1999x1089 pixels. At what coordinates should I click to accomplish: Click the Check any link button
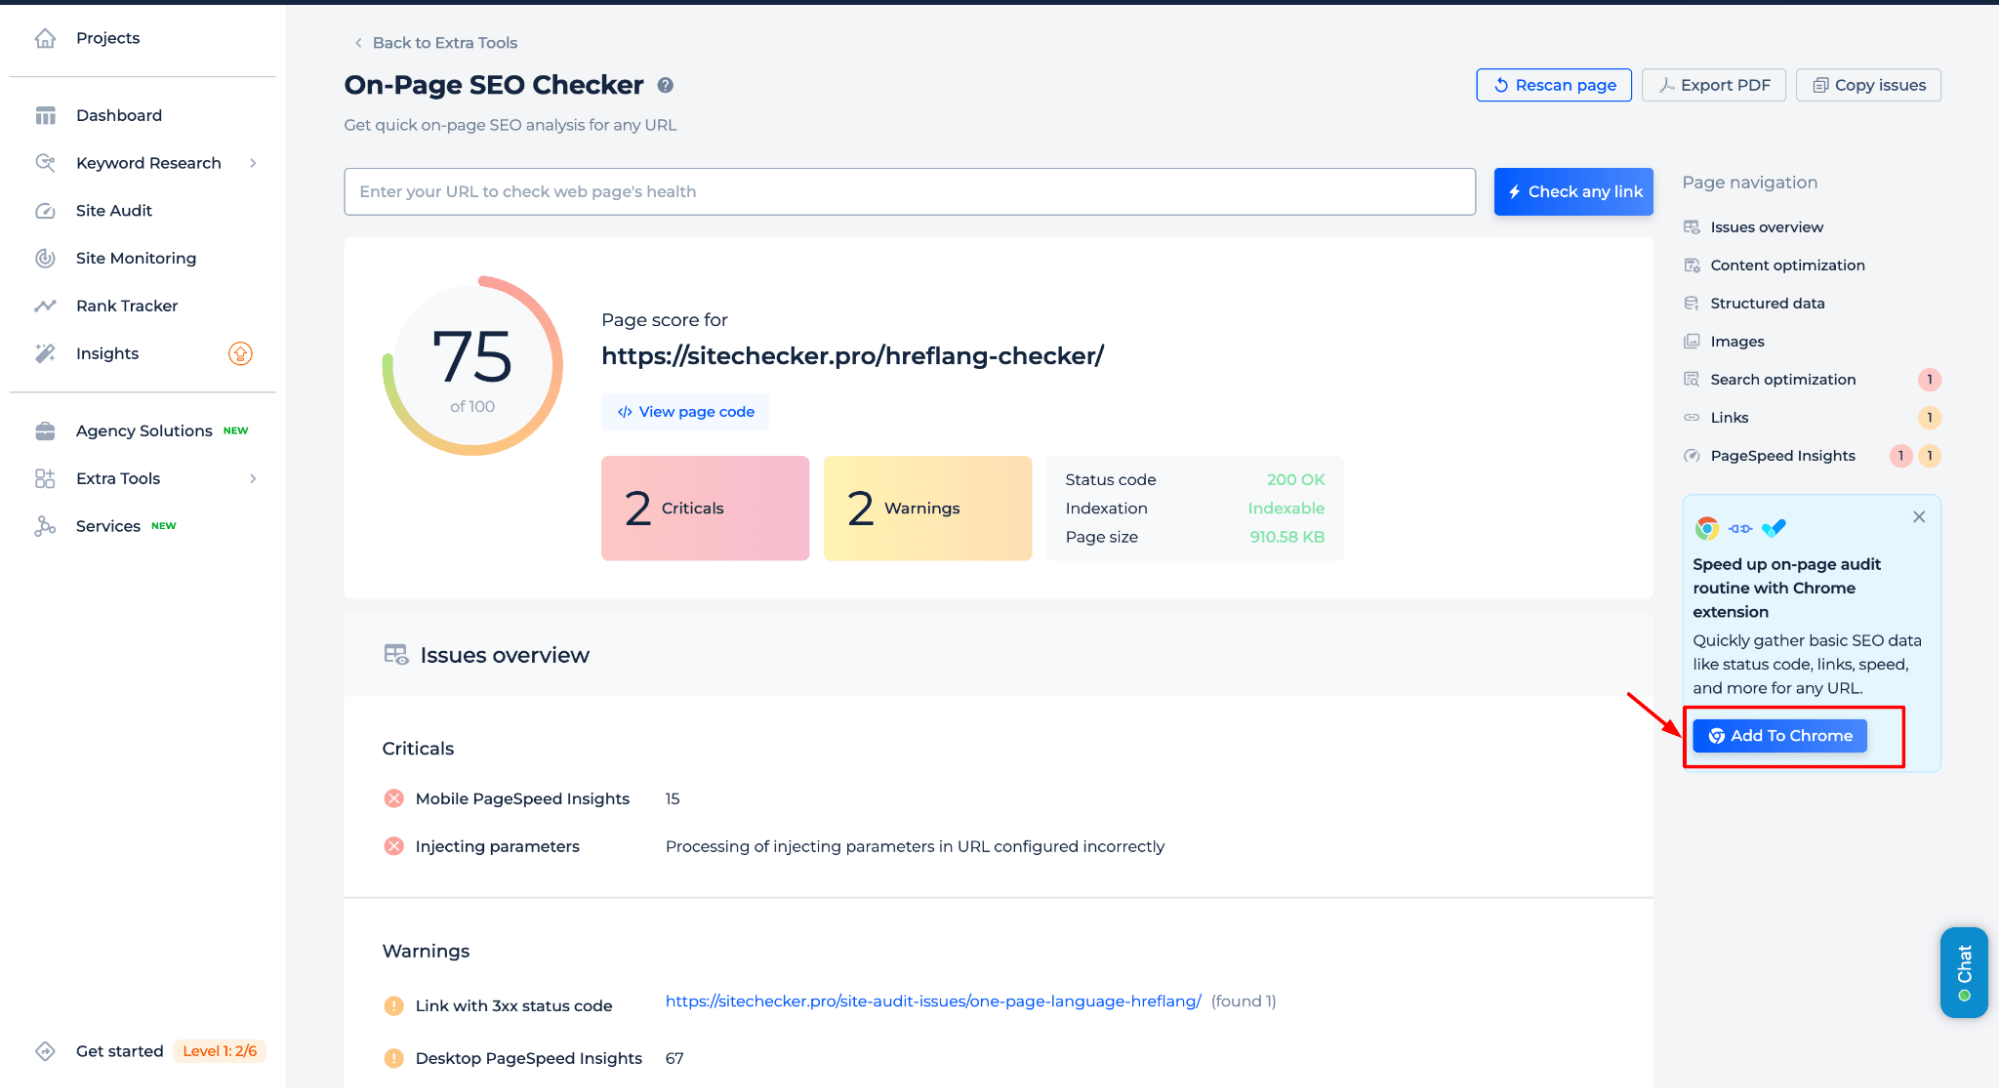1573,192
